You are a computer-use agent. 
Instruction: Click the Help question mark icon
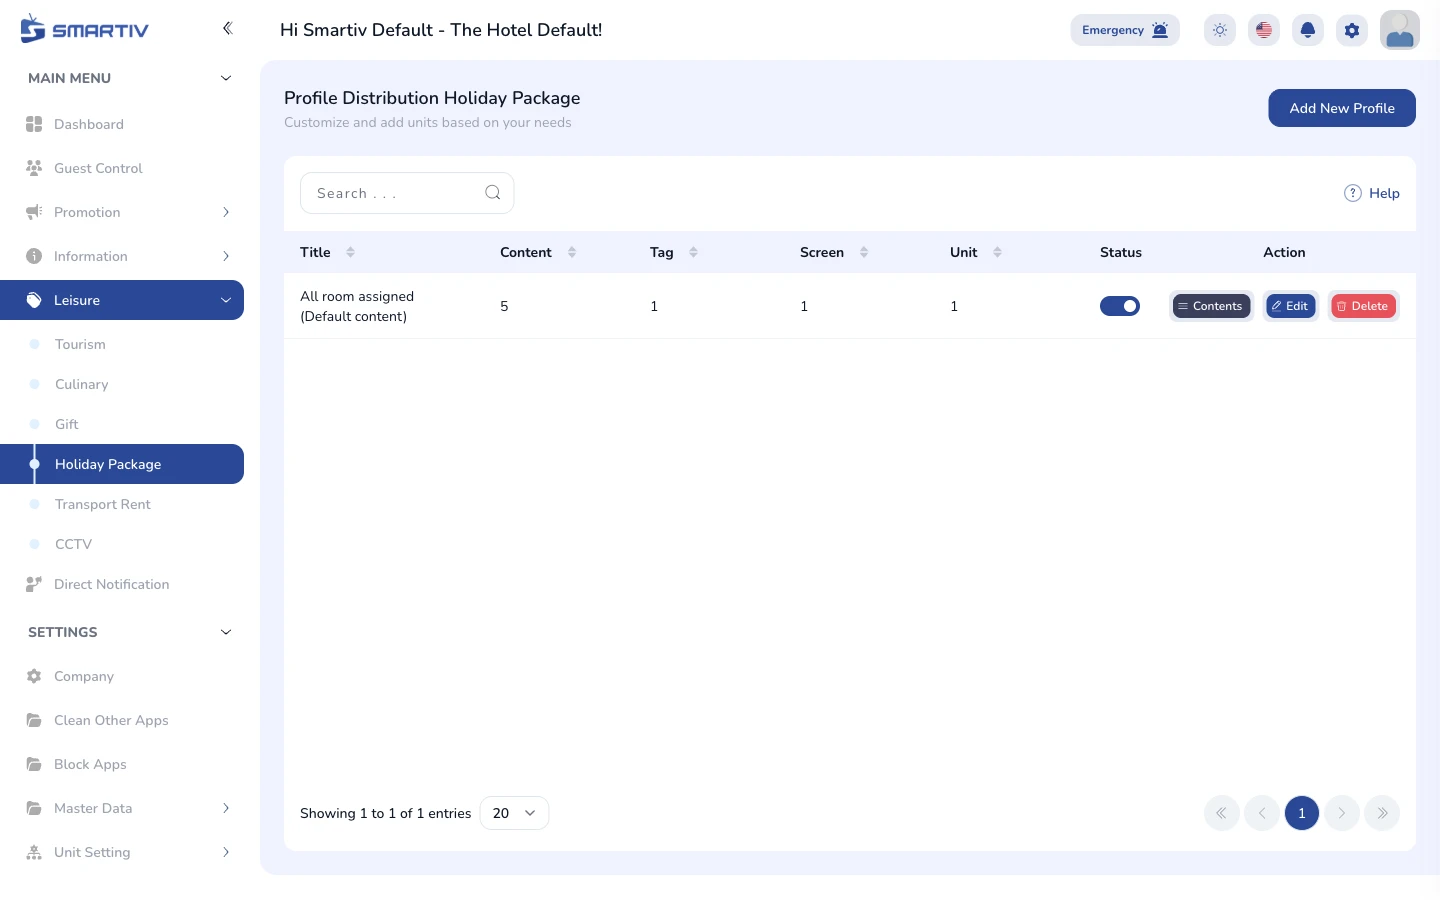(x=1353, y=193)
